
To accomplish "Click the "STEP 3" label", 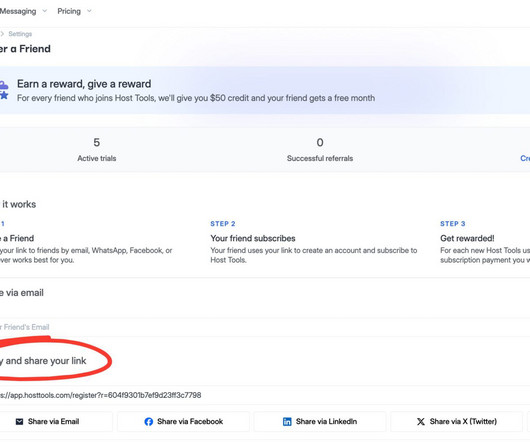I will (453, 224).
